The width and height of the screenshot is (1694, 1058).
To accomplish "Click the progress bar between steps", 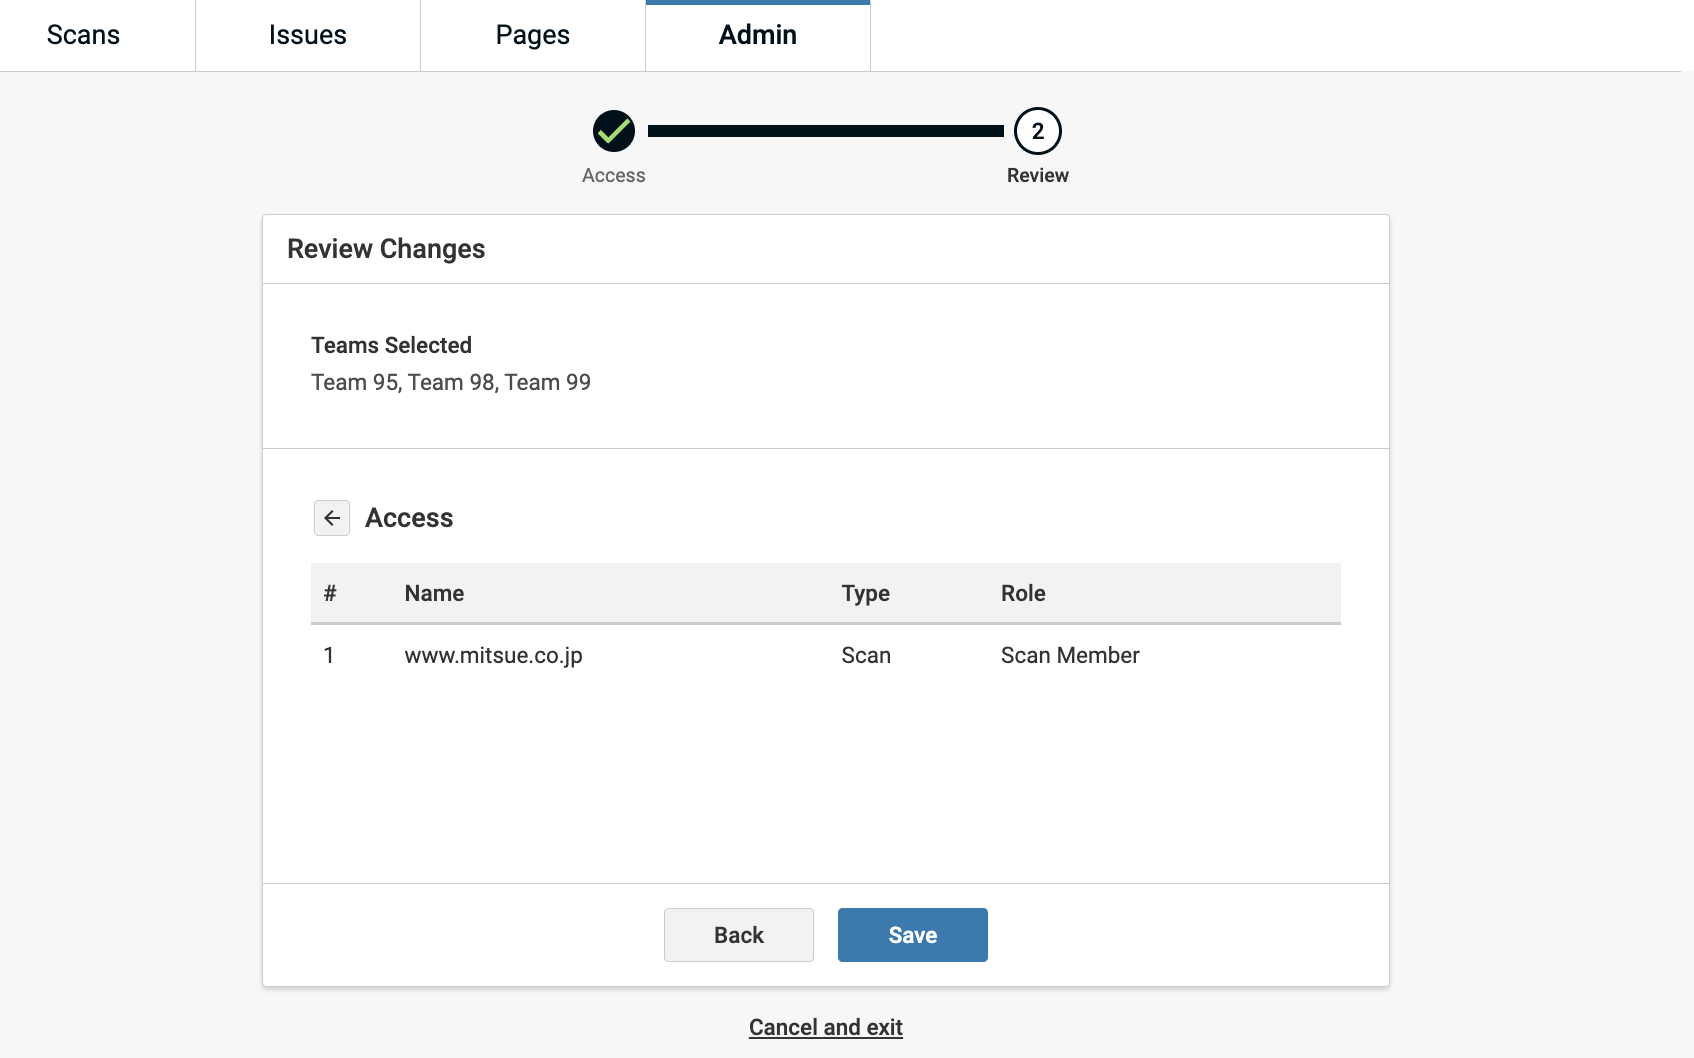I will tap(825, 131).
